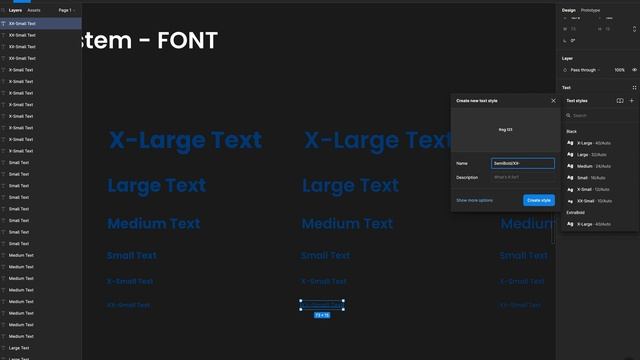Apply the Medium 24/Auto text style
Screen dimensions: 640x360
[594, 166]
